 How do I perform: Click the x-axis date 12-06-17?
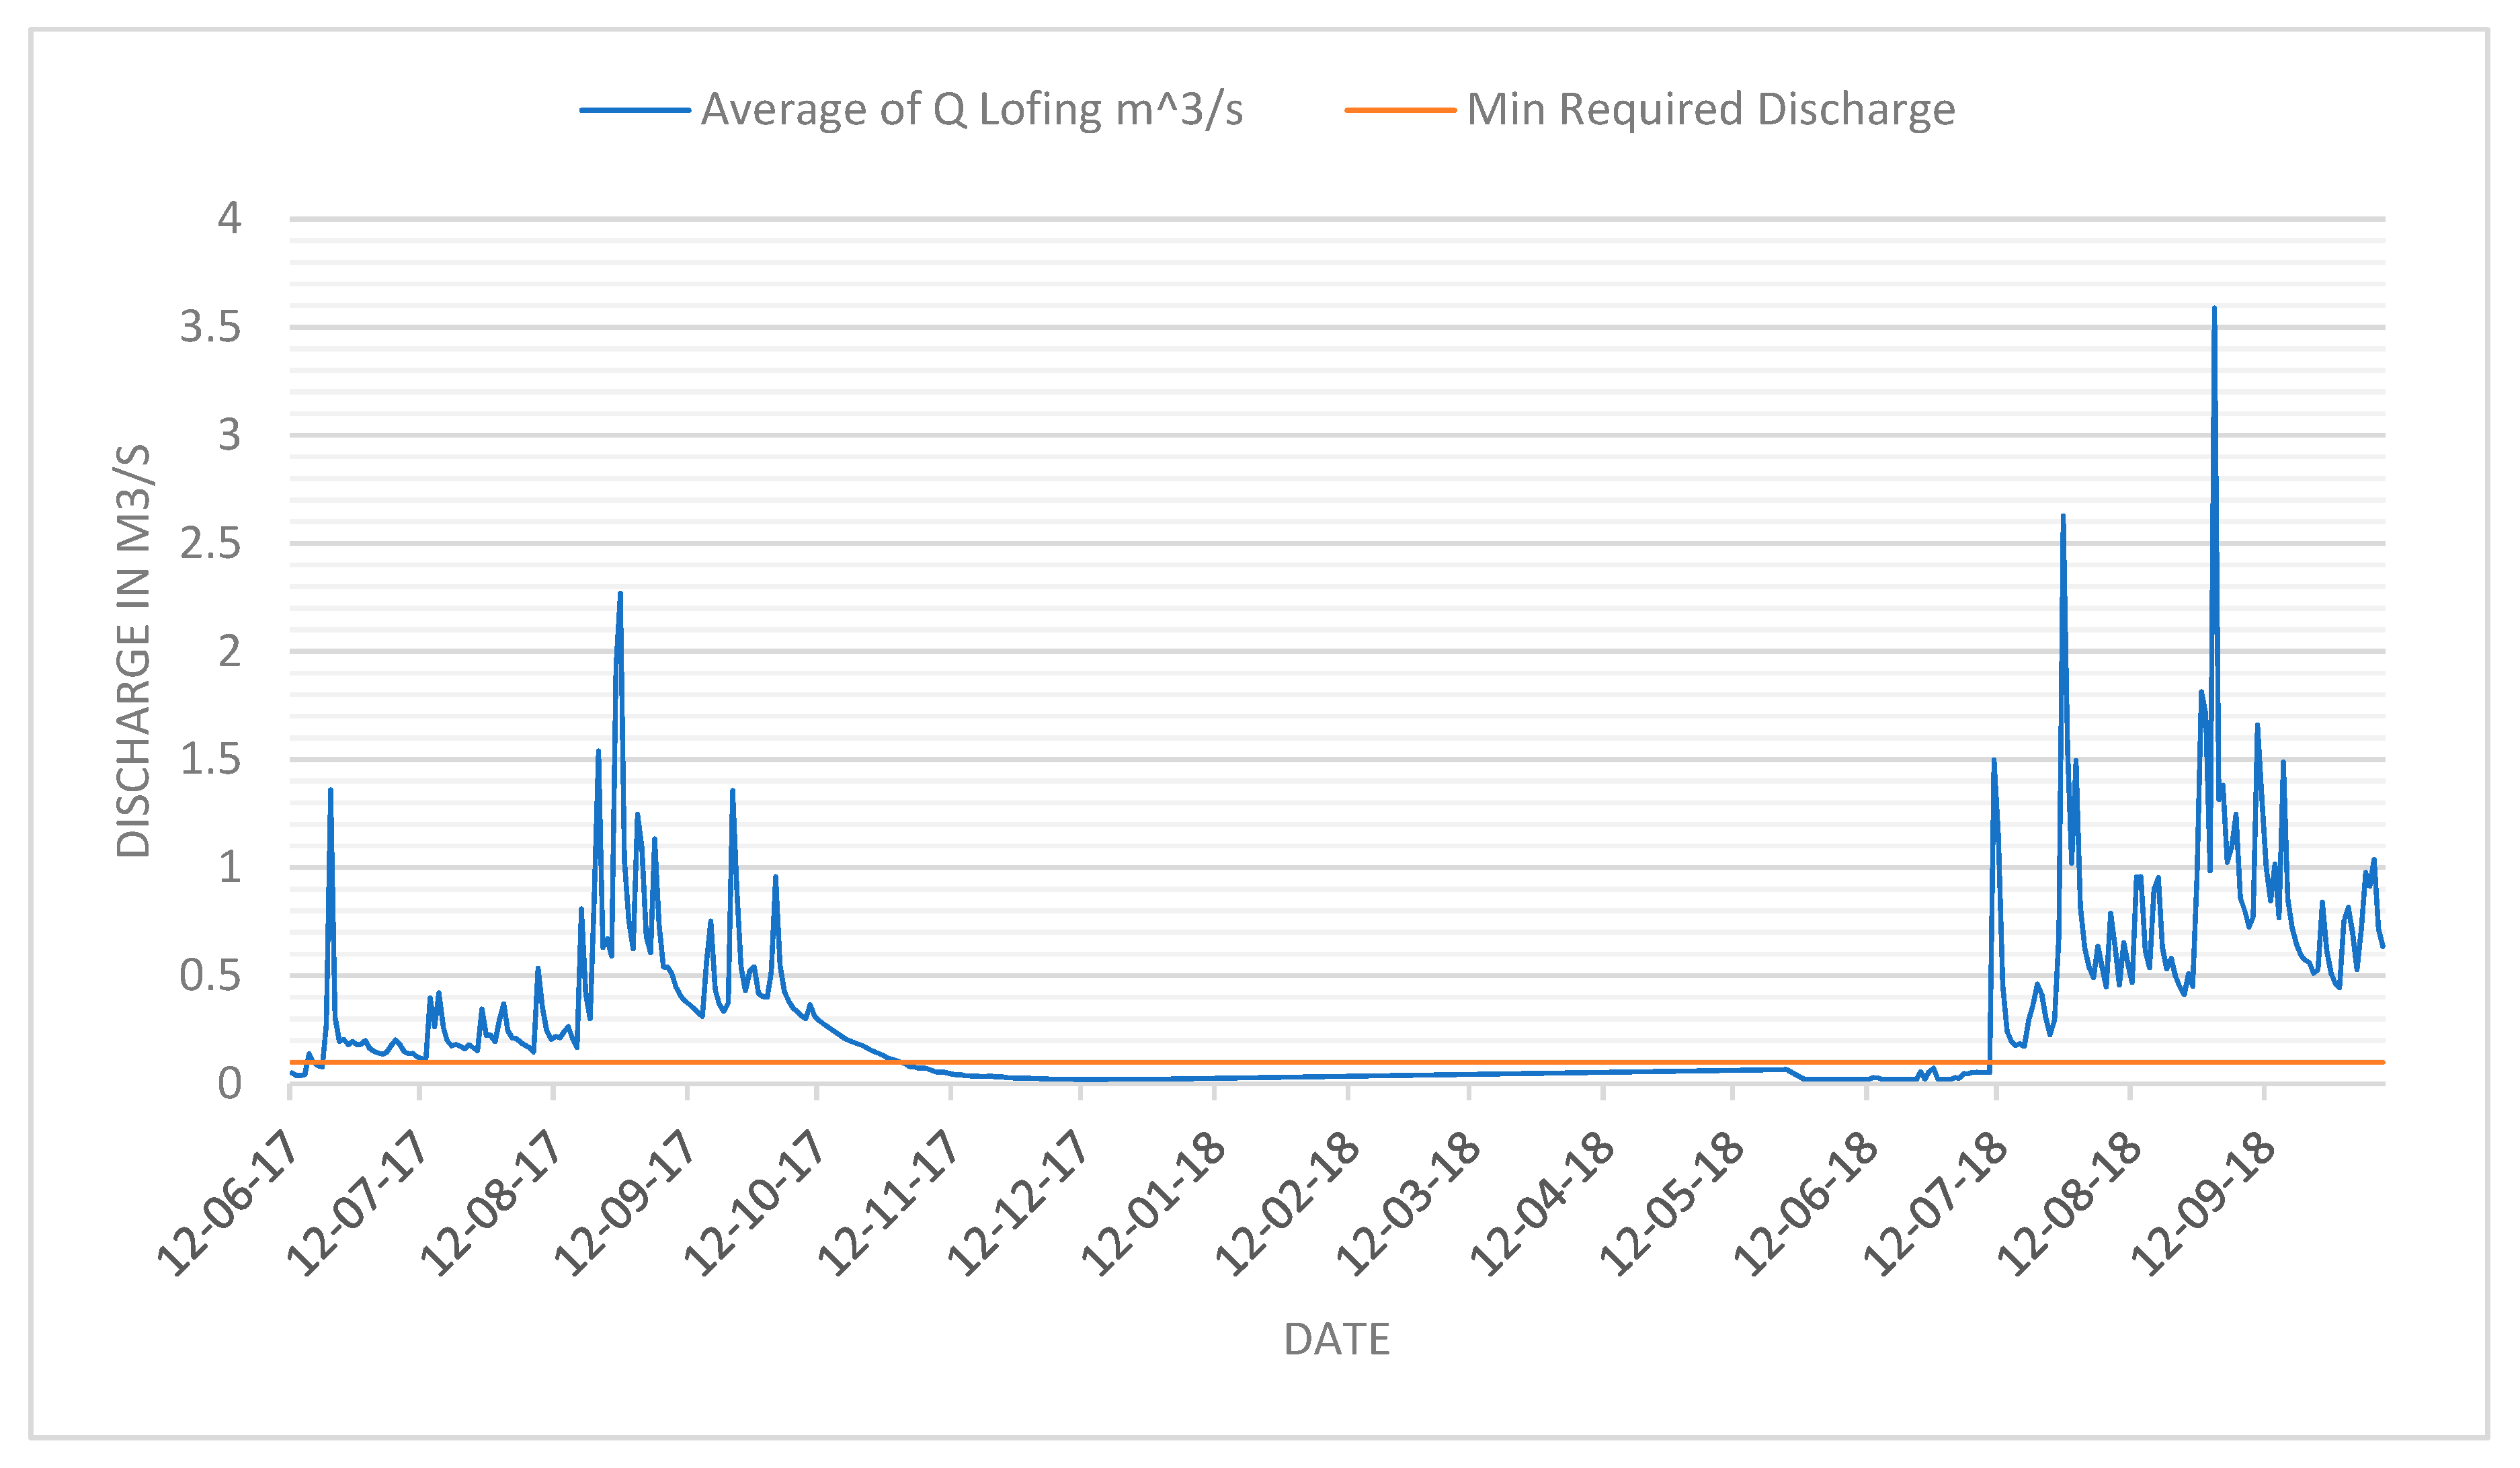click(x=228, y=1203)
